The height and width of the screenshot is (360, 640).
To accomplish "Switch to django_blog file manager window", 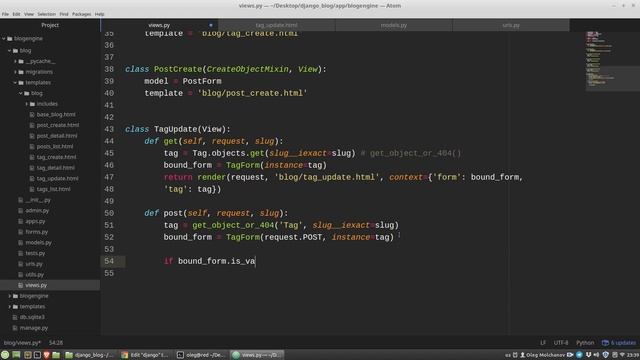I will coord(90,355).
